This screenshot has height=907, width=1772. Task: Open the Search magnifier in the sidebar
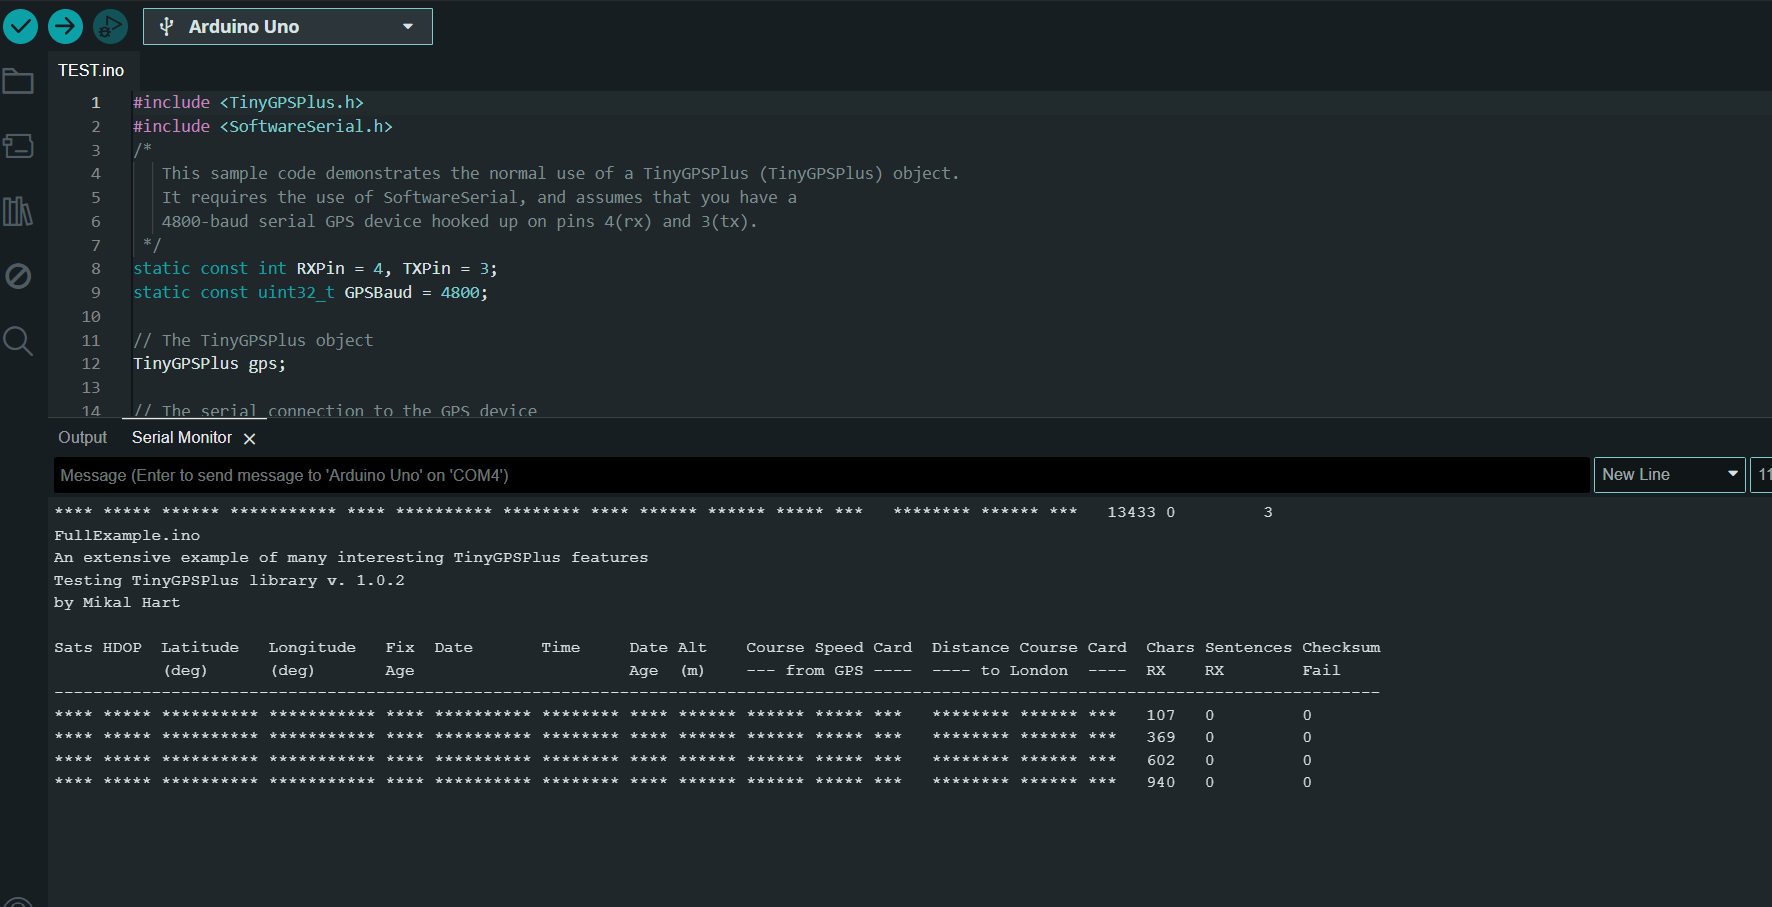[x=18, y=341]
